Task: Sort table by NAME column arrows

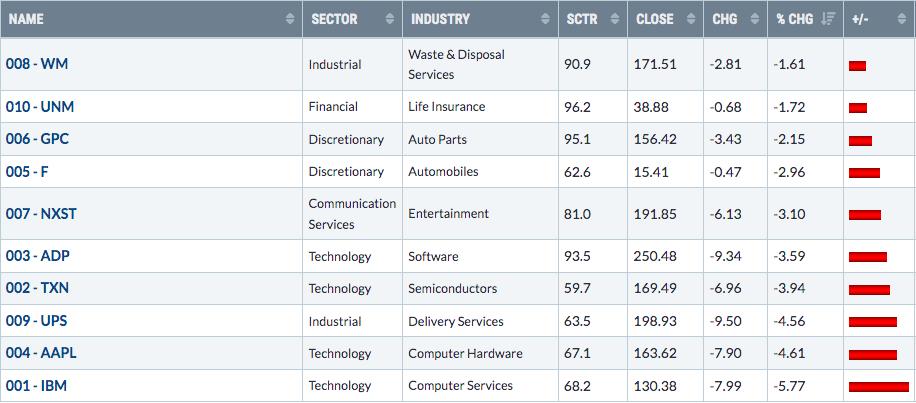Action: click(x=290, y=19)
